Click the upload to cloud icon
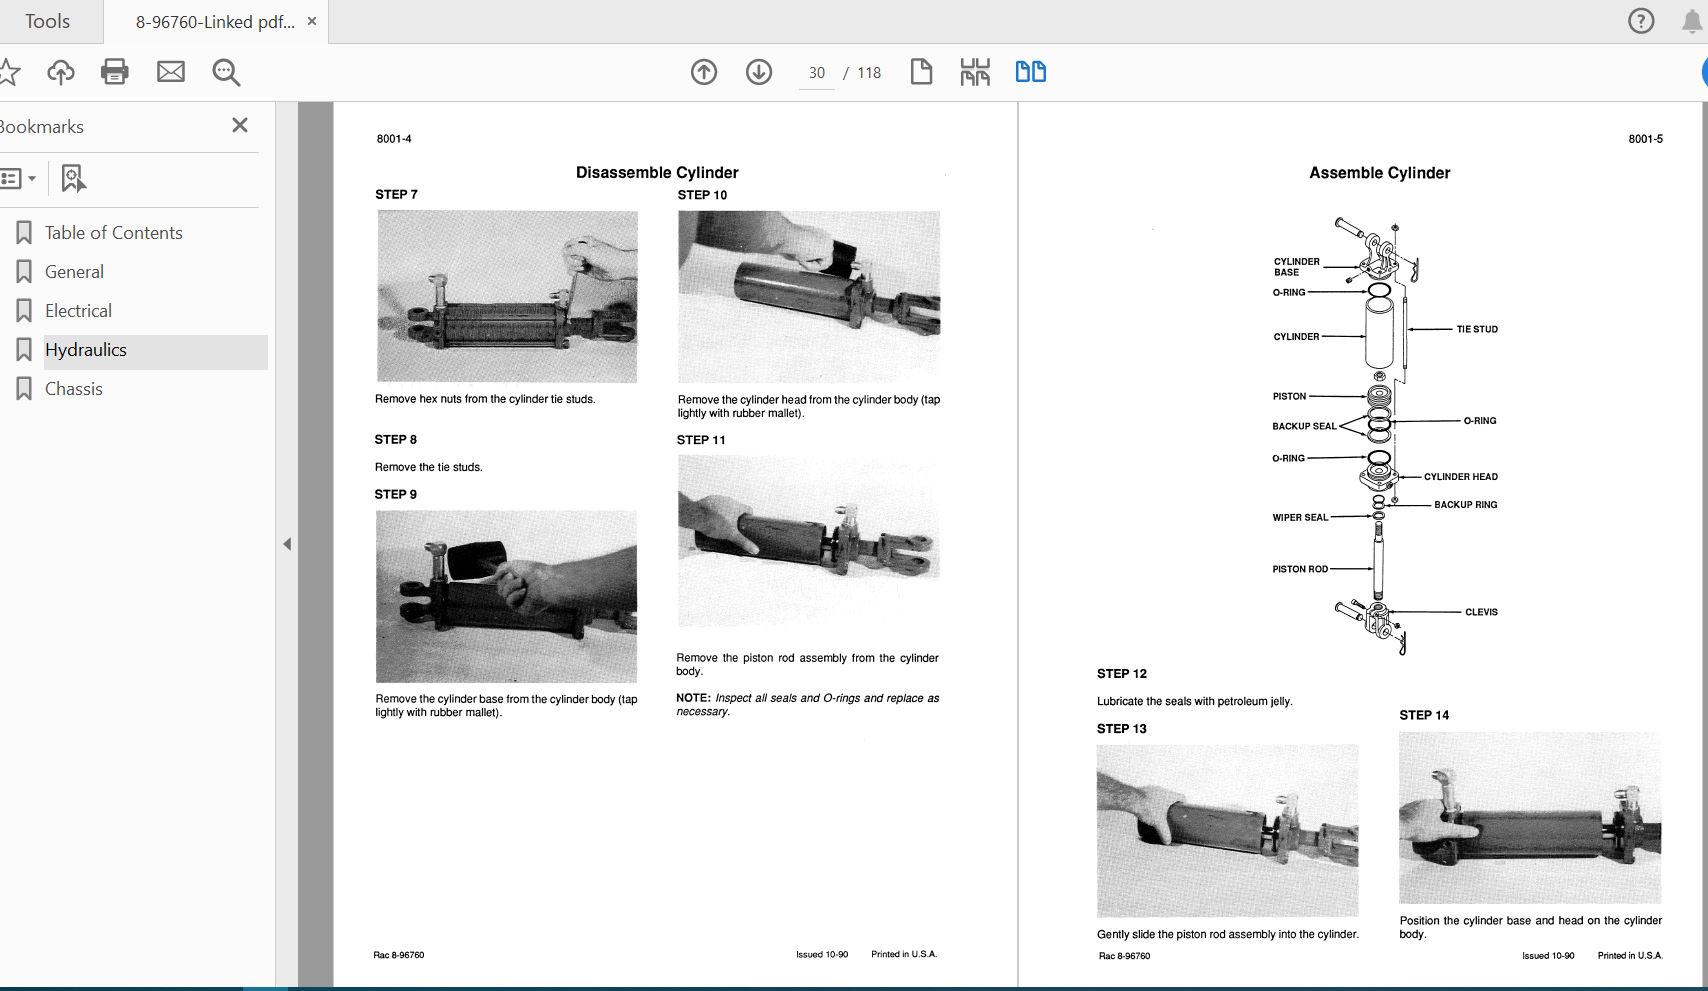 (61, 72)
